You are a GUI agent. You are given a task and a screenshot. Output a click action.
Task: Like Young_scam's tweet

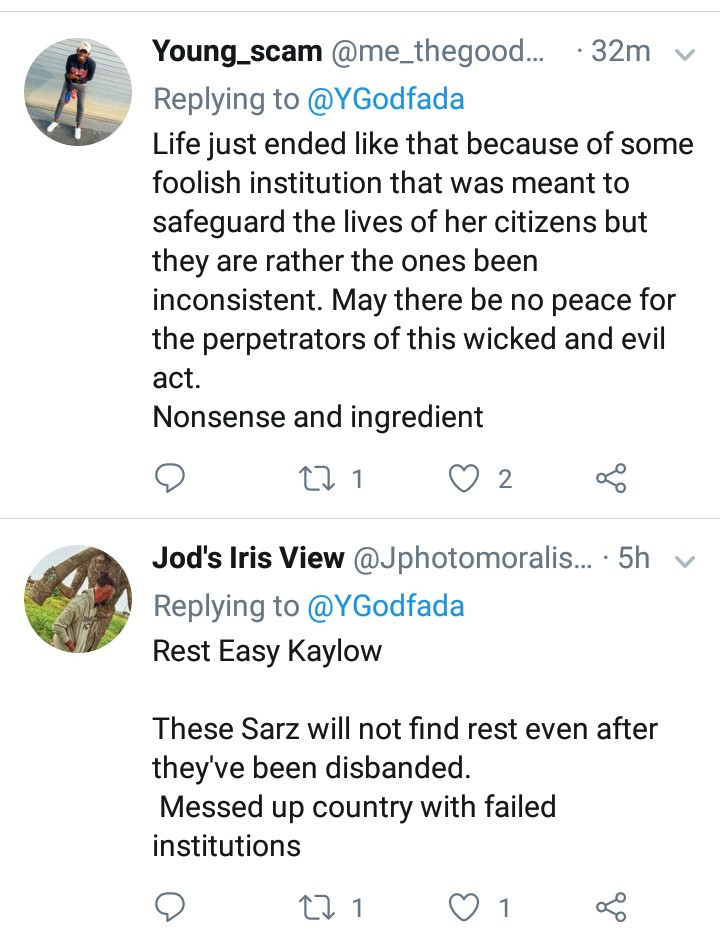[x=463, y=480]
